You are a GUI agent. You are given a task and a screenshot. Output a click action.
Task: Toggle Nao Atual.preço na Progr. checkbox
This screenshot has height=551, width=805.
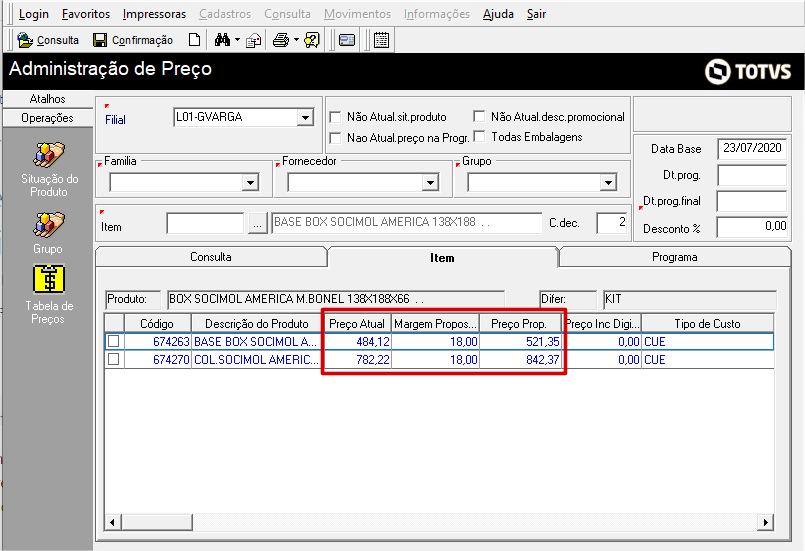coord(335,138)
